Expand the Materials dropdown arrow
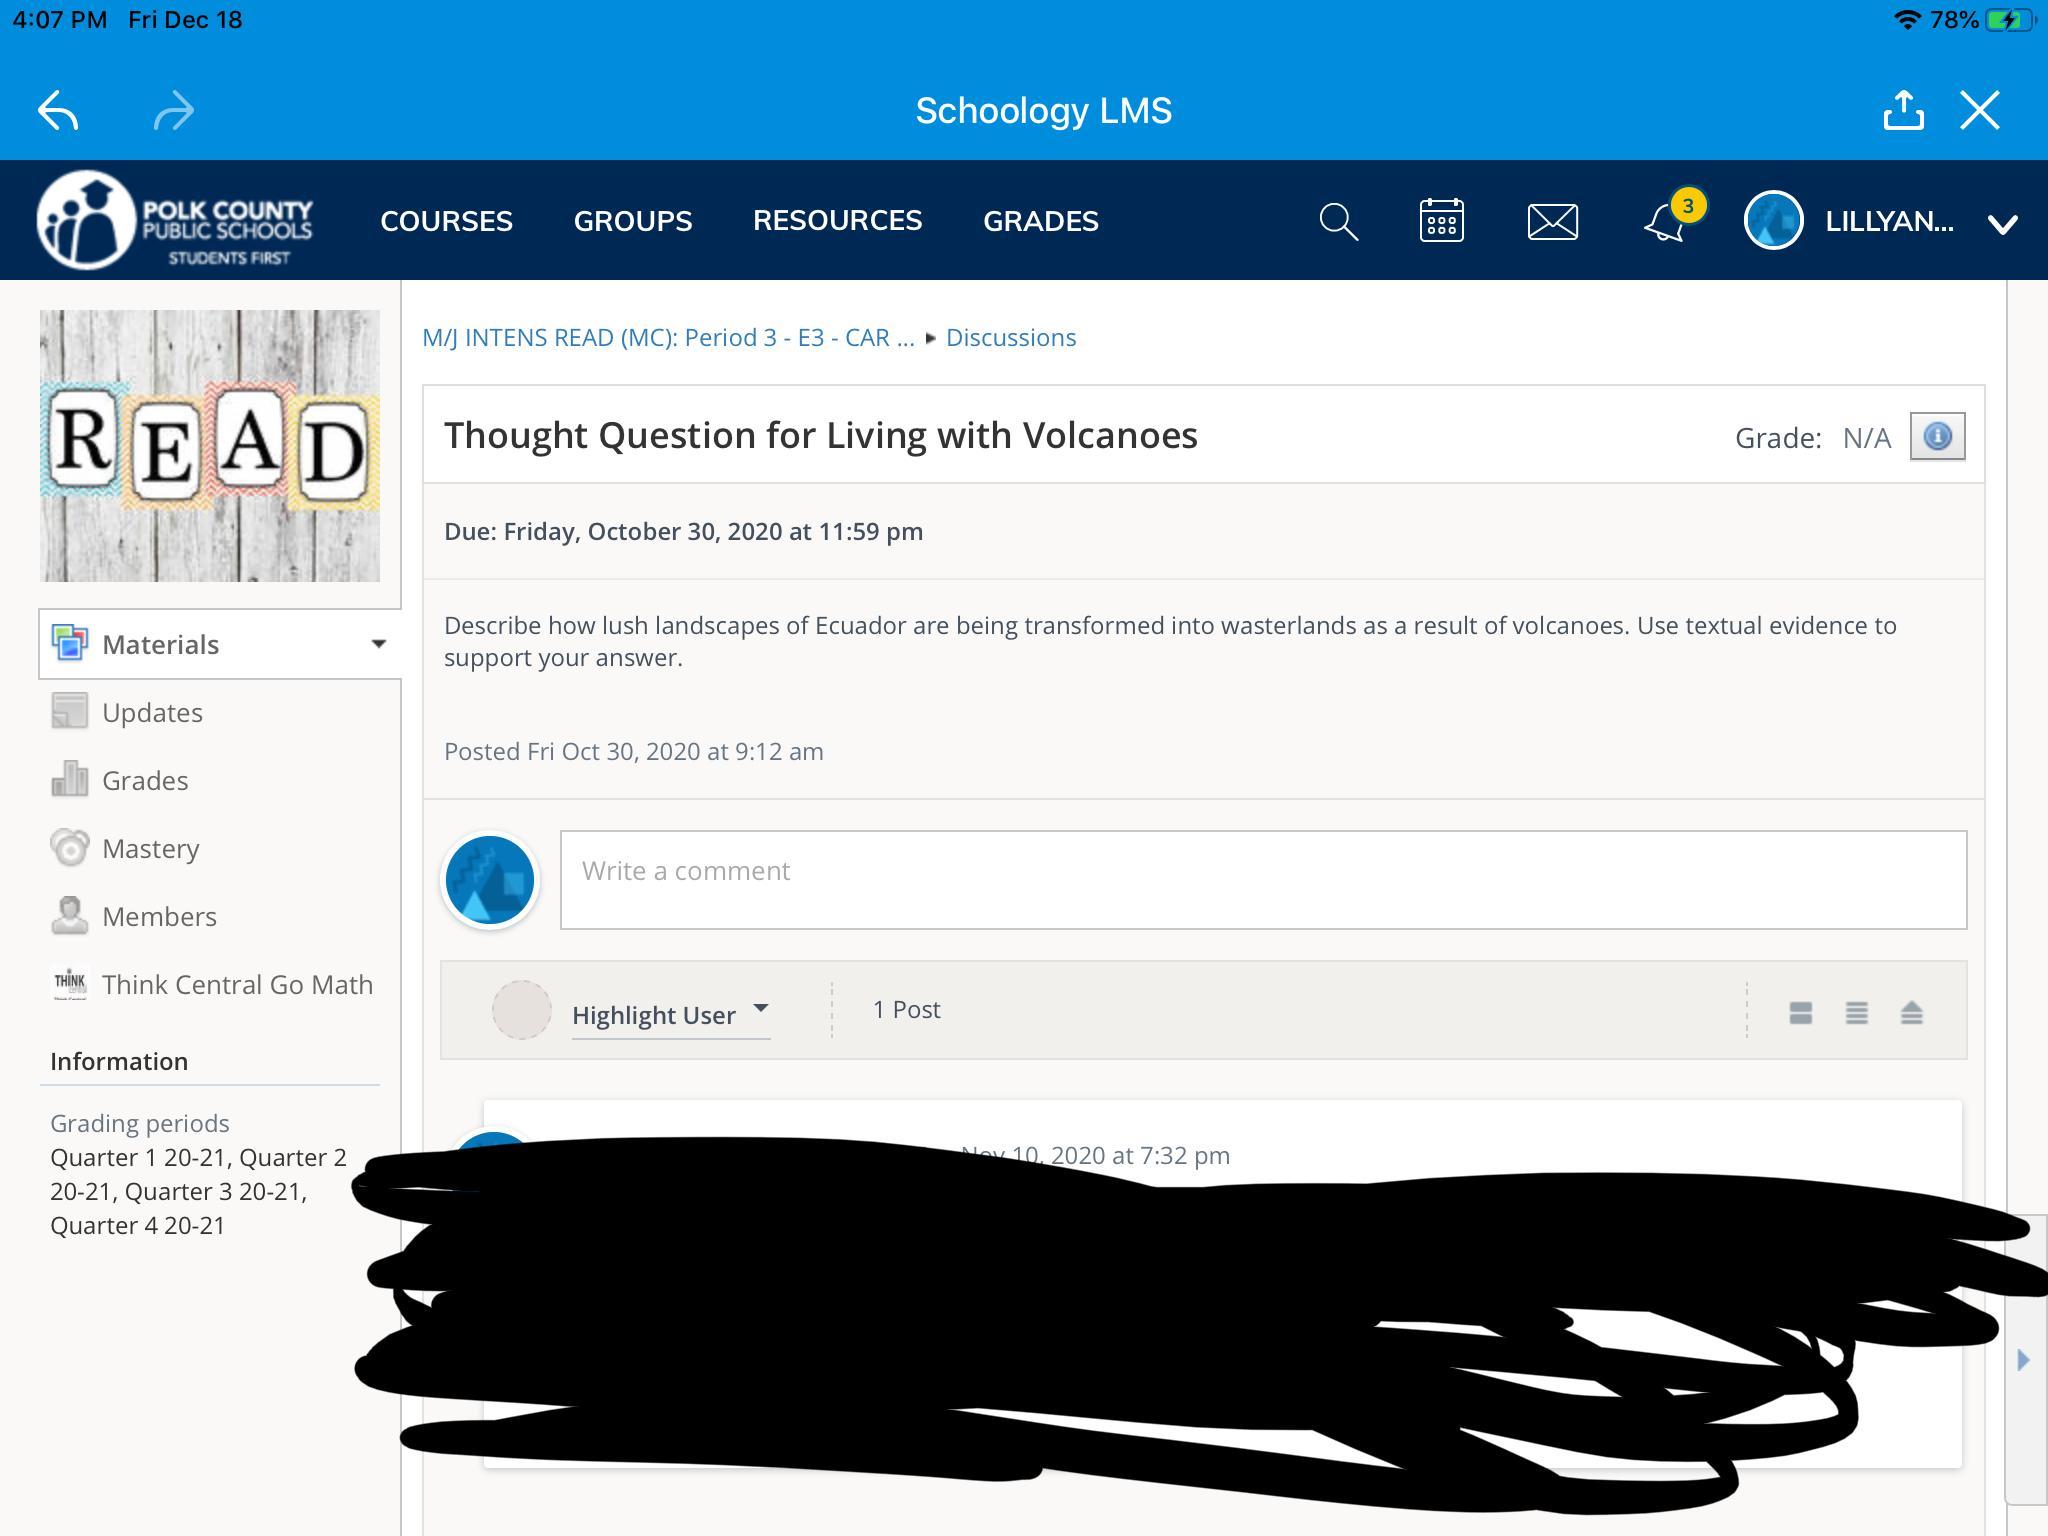2048x1536 pixels. pos(379,644)
